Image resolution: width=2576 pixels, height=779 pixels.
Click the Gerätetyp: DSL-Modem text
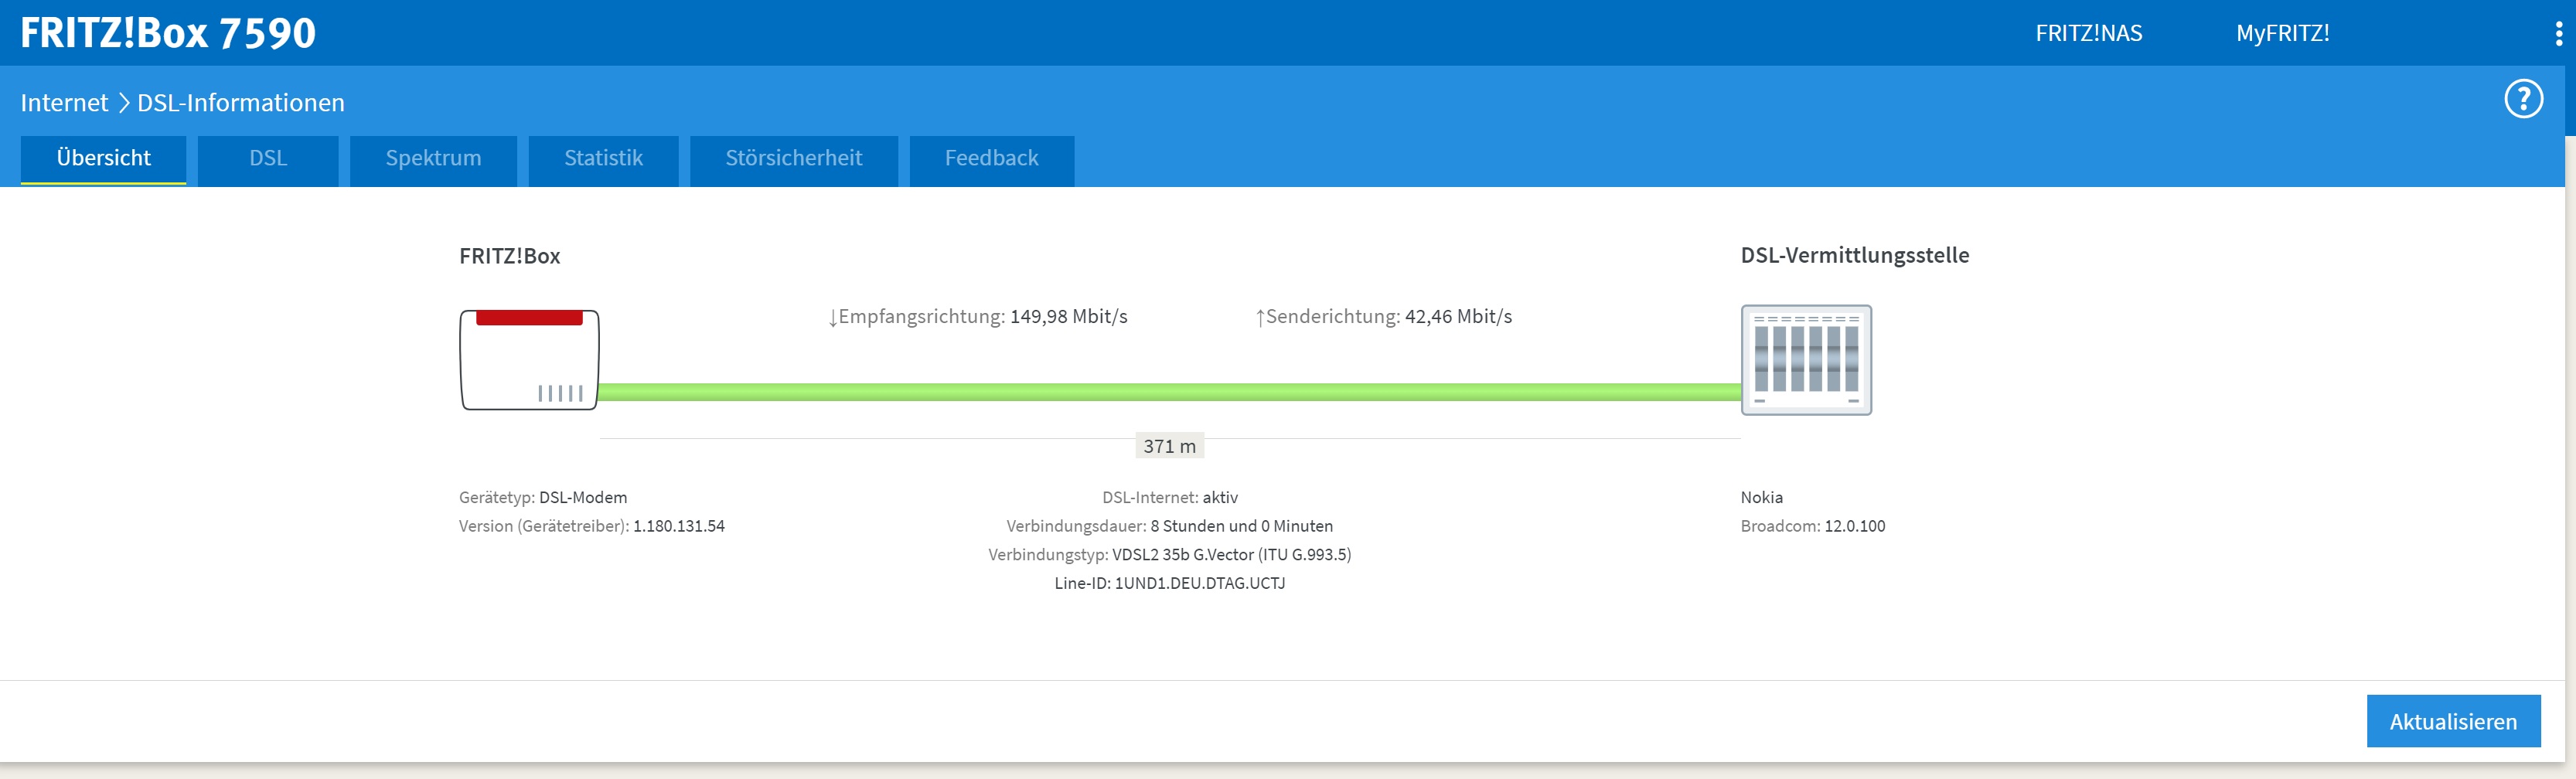coord(543,497)
